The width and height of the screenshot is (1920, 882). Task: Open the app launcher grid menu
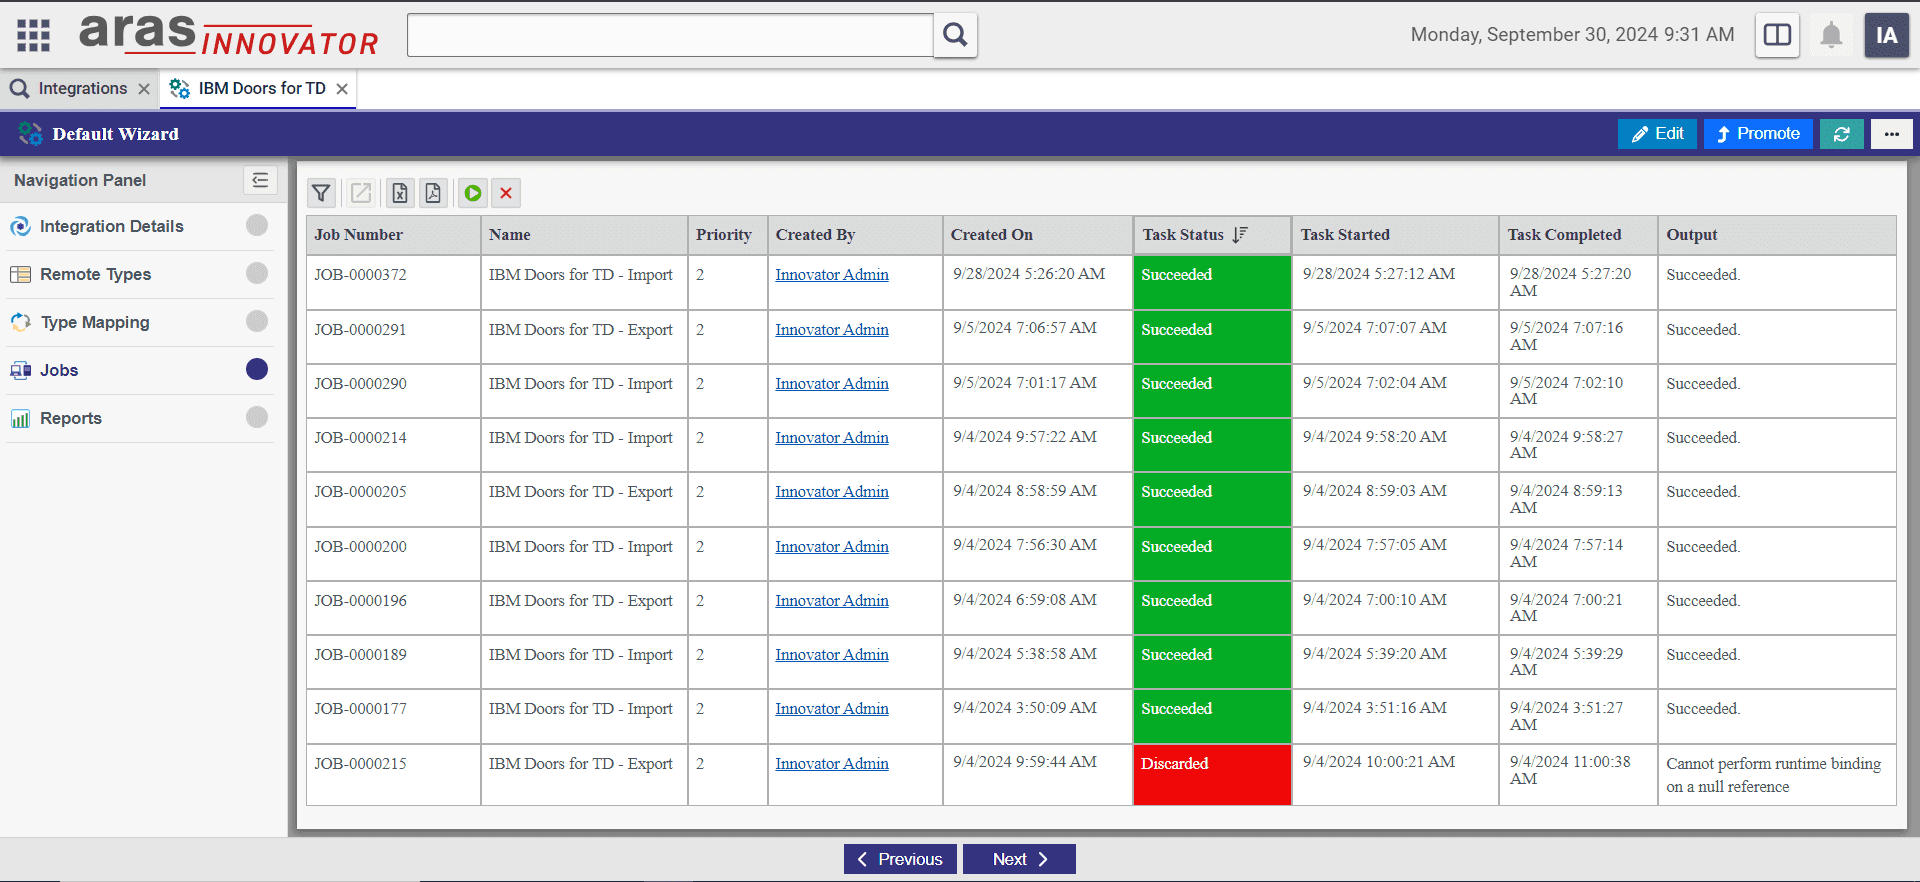coord(33,35)
